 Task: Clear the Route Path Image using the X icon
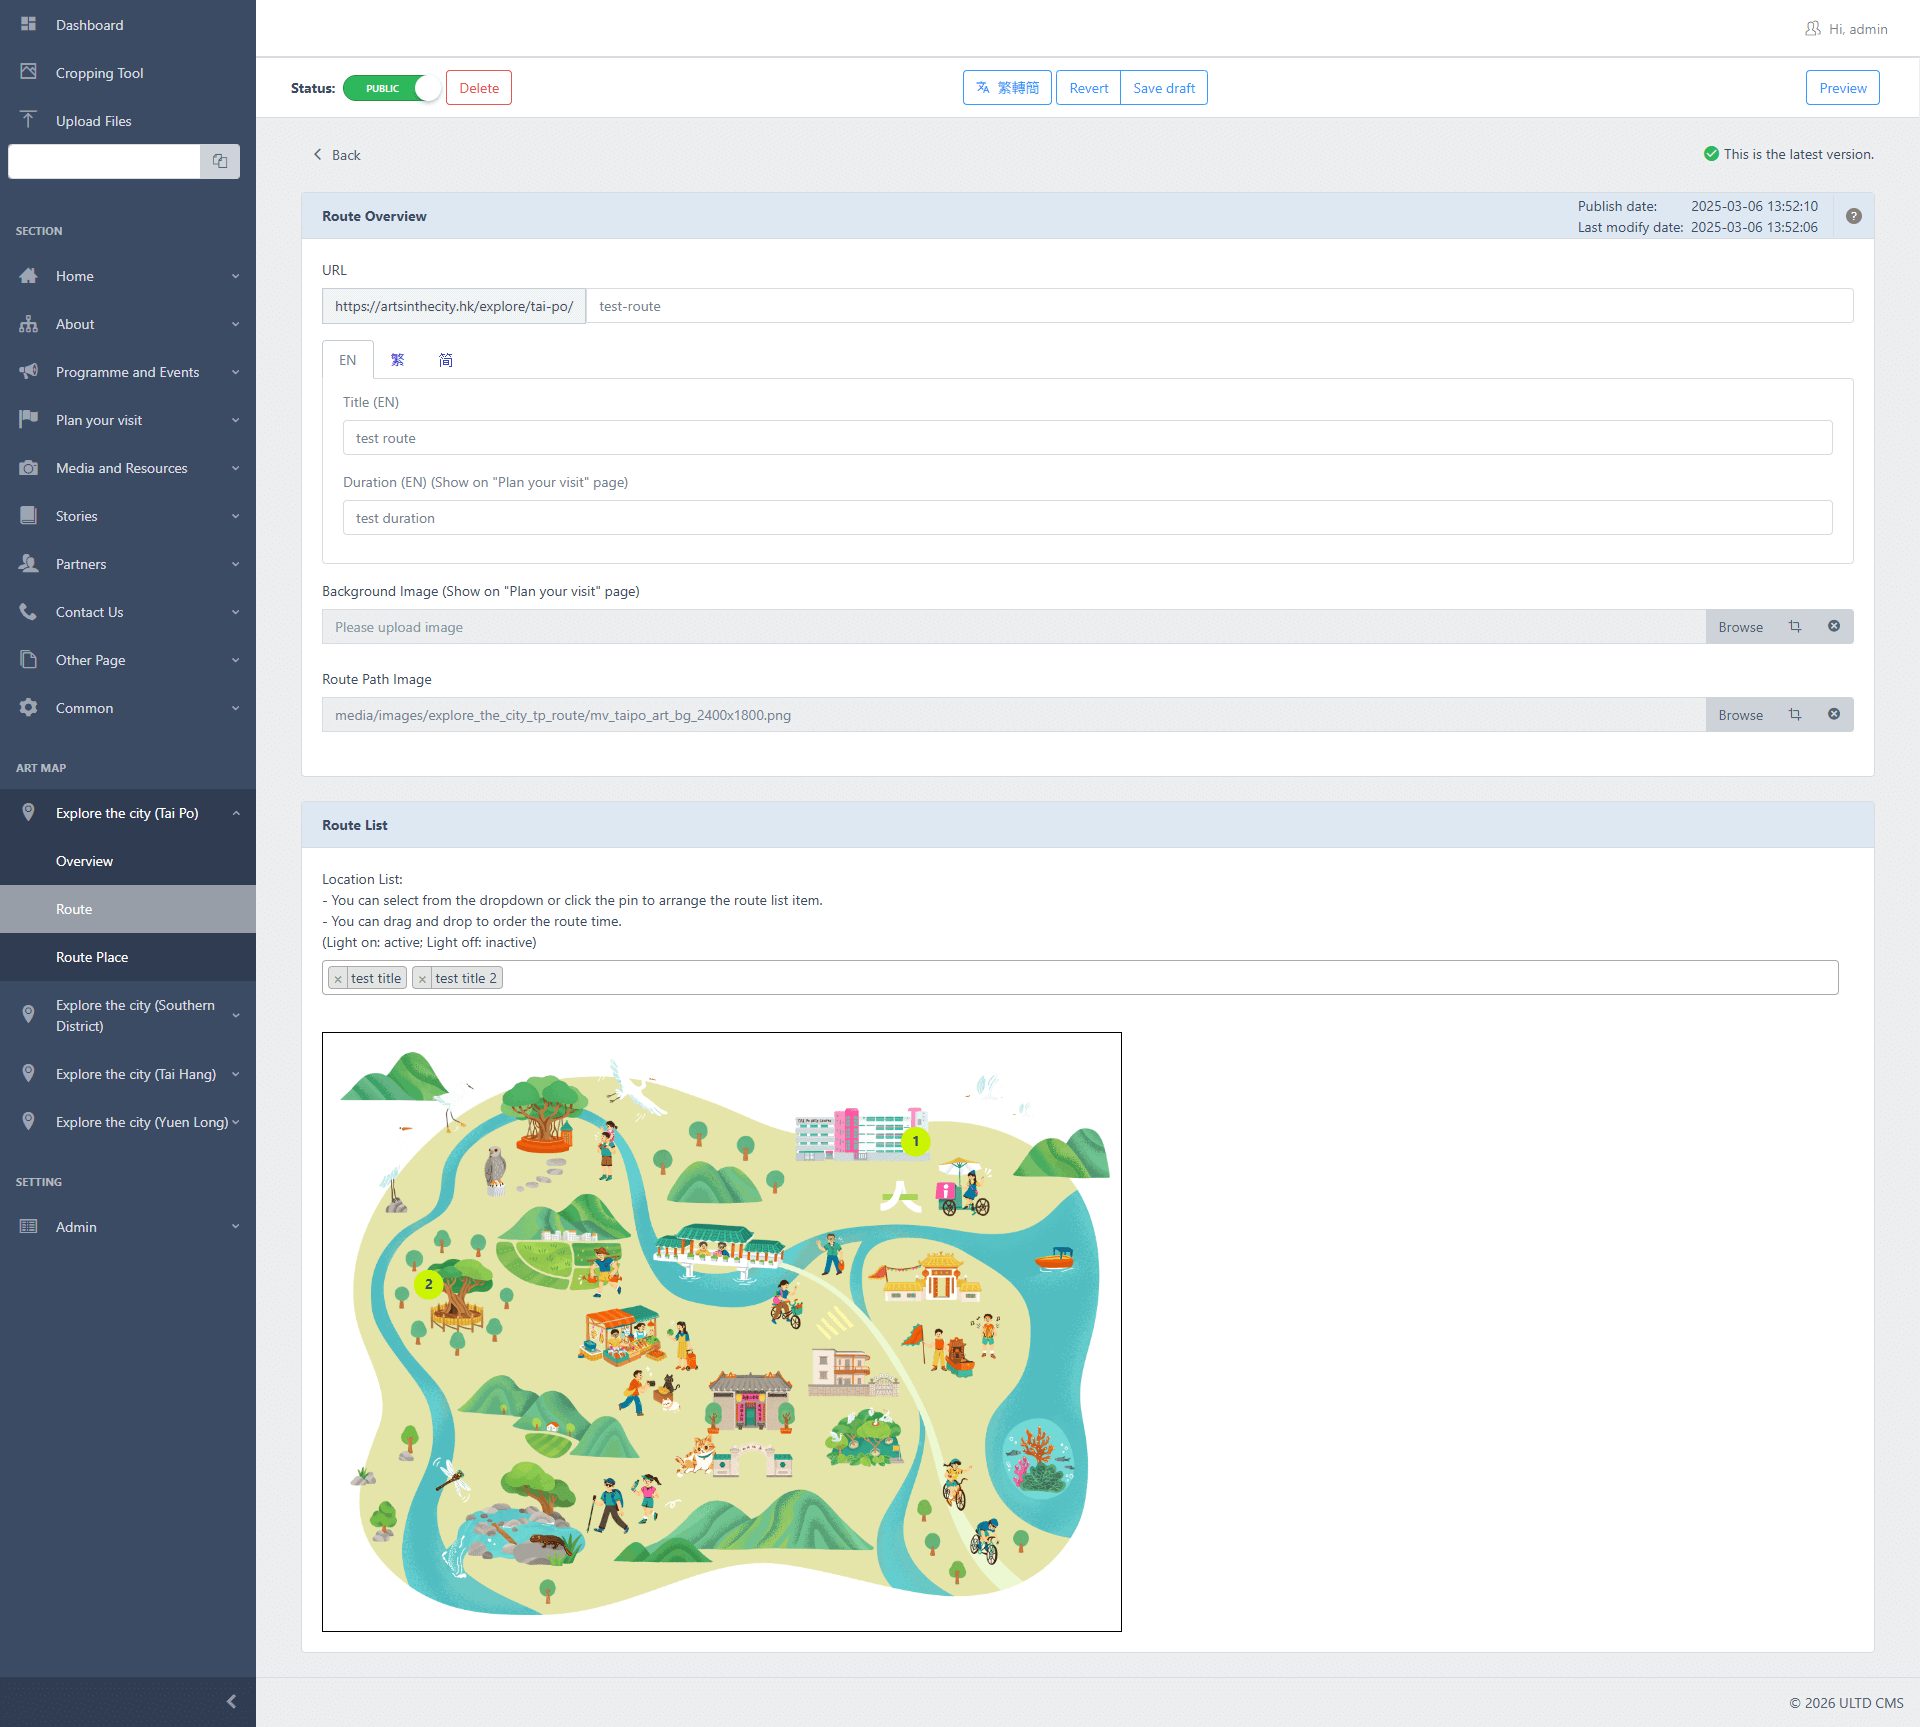(x=1834, y=713)
